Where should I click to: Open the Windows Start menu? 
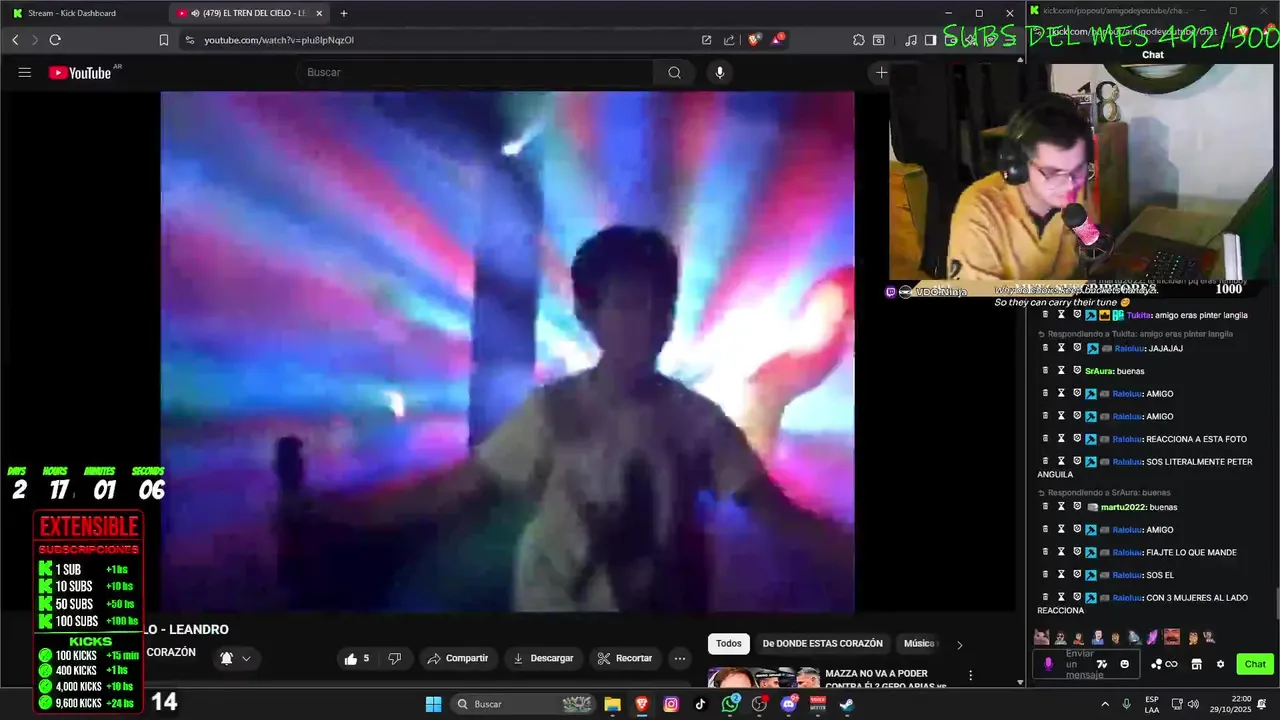[x=433, y=704]
